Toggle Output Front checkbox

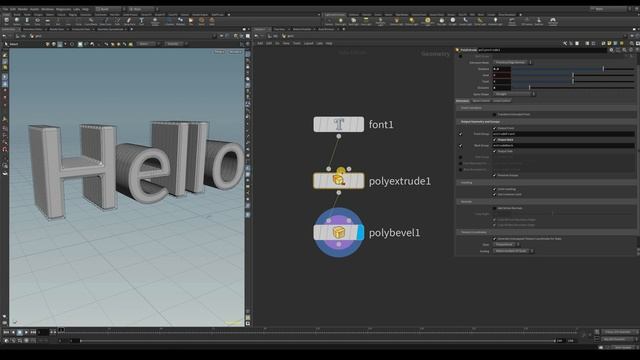click(494, 128)
